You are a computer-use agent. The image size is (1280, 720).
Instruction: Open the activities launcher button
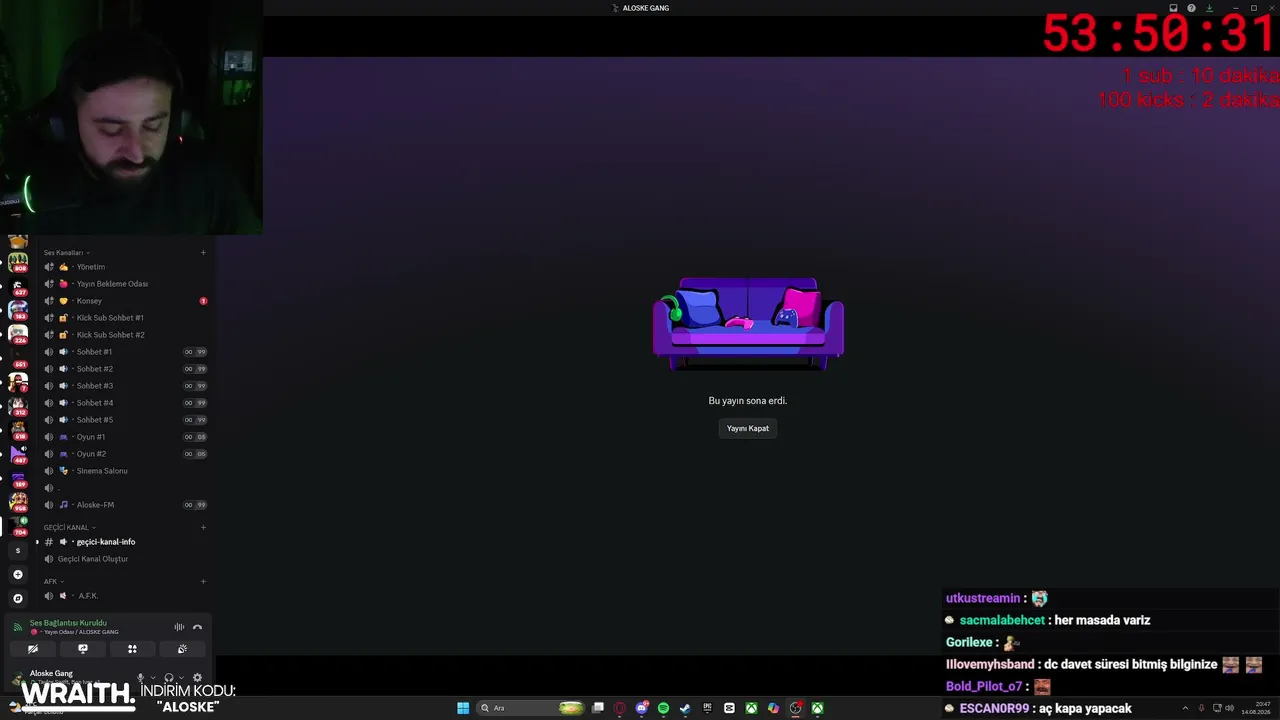coord(132,649)
